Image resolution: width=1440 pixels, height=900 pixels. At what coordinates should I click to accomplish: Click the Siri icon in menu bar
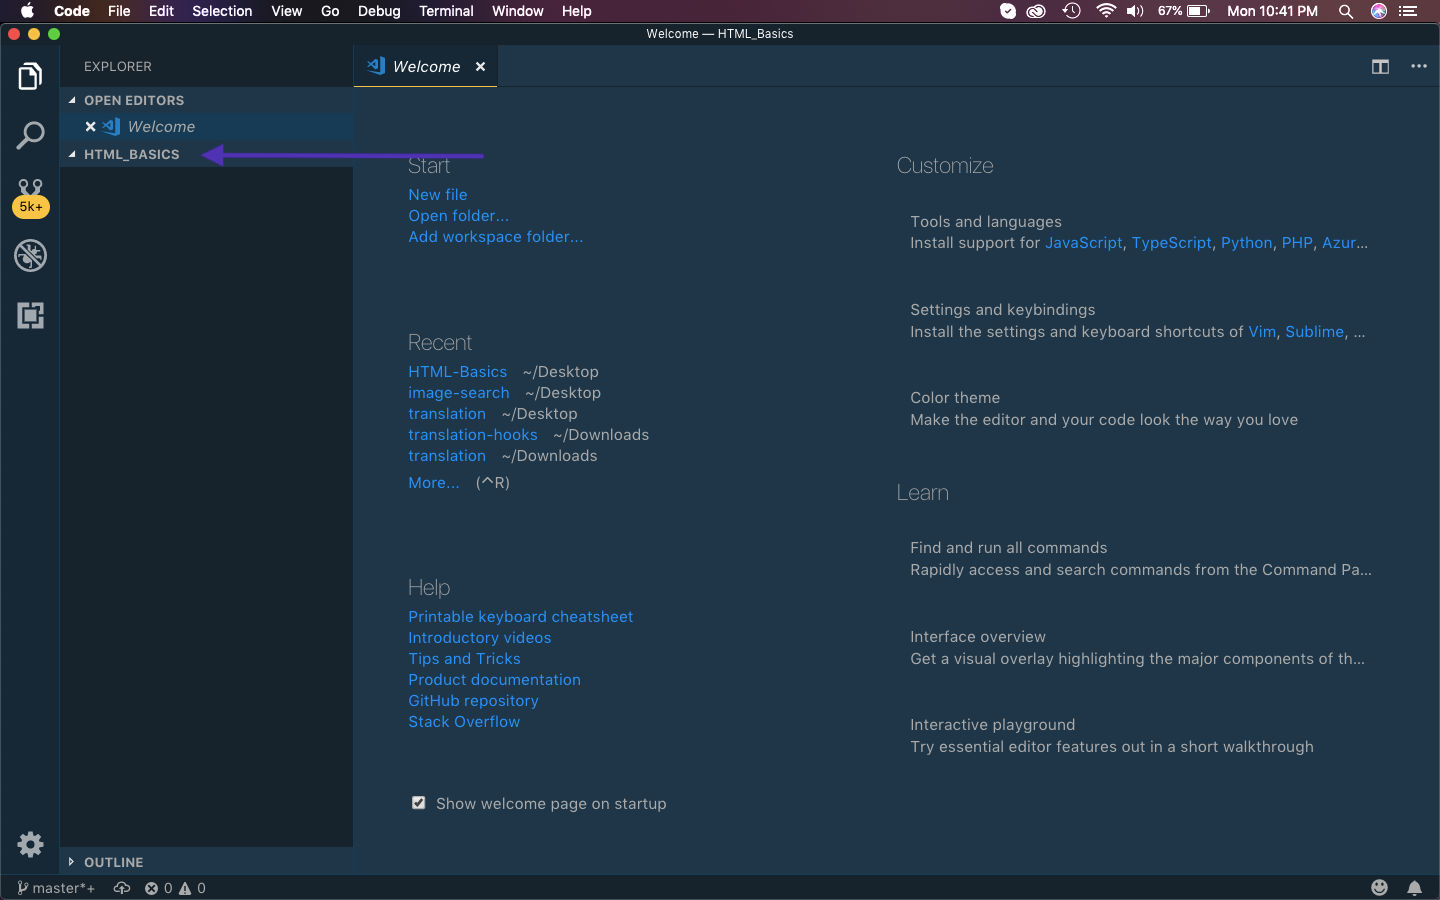pos(1379,11)
